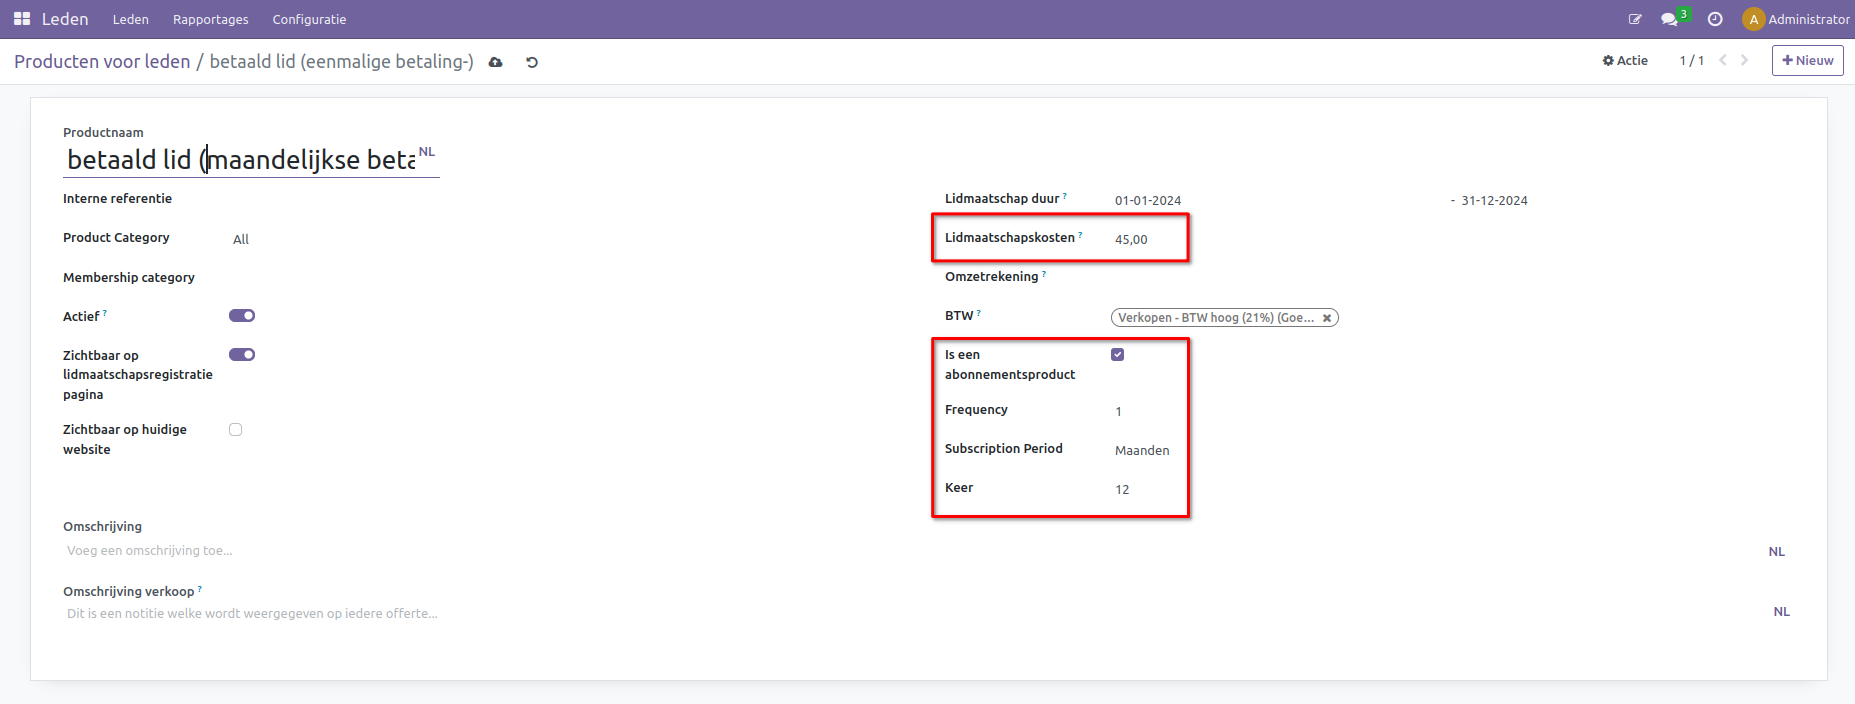Open the conversations chat icon
The height and width of the screenshot is (704, 1855).
[1669, 19]
